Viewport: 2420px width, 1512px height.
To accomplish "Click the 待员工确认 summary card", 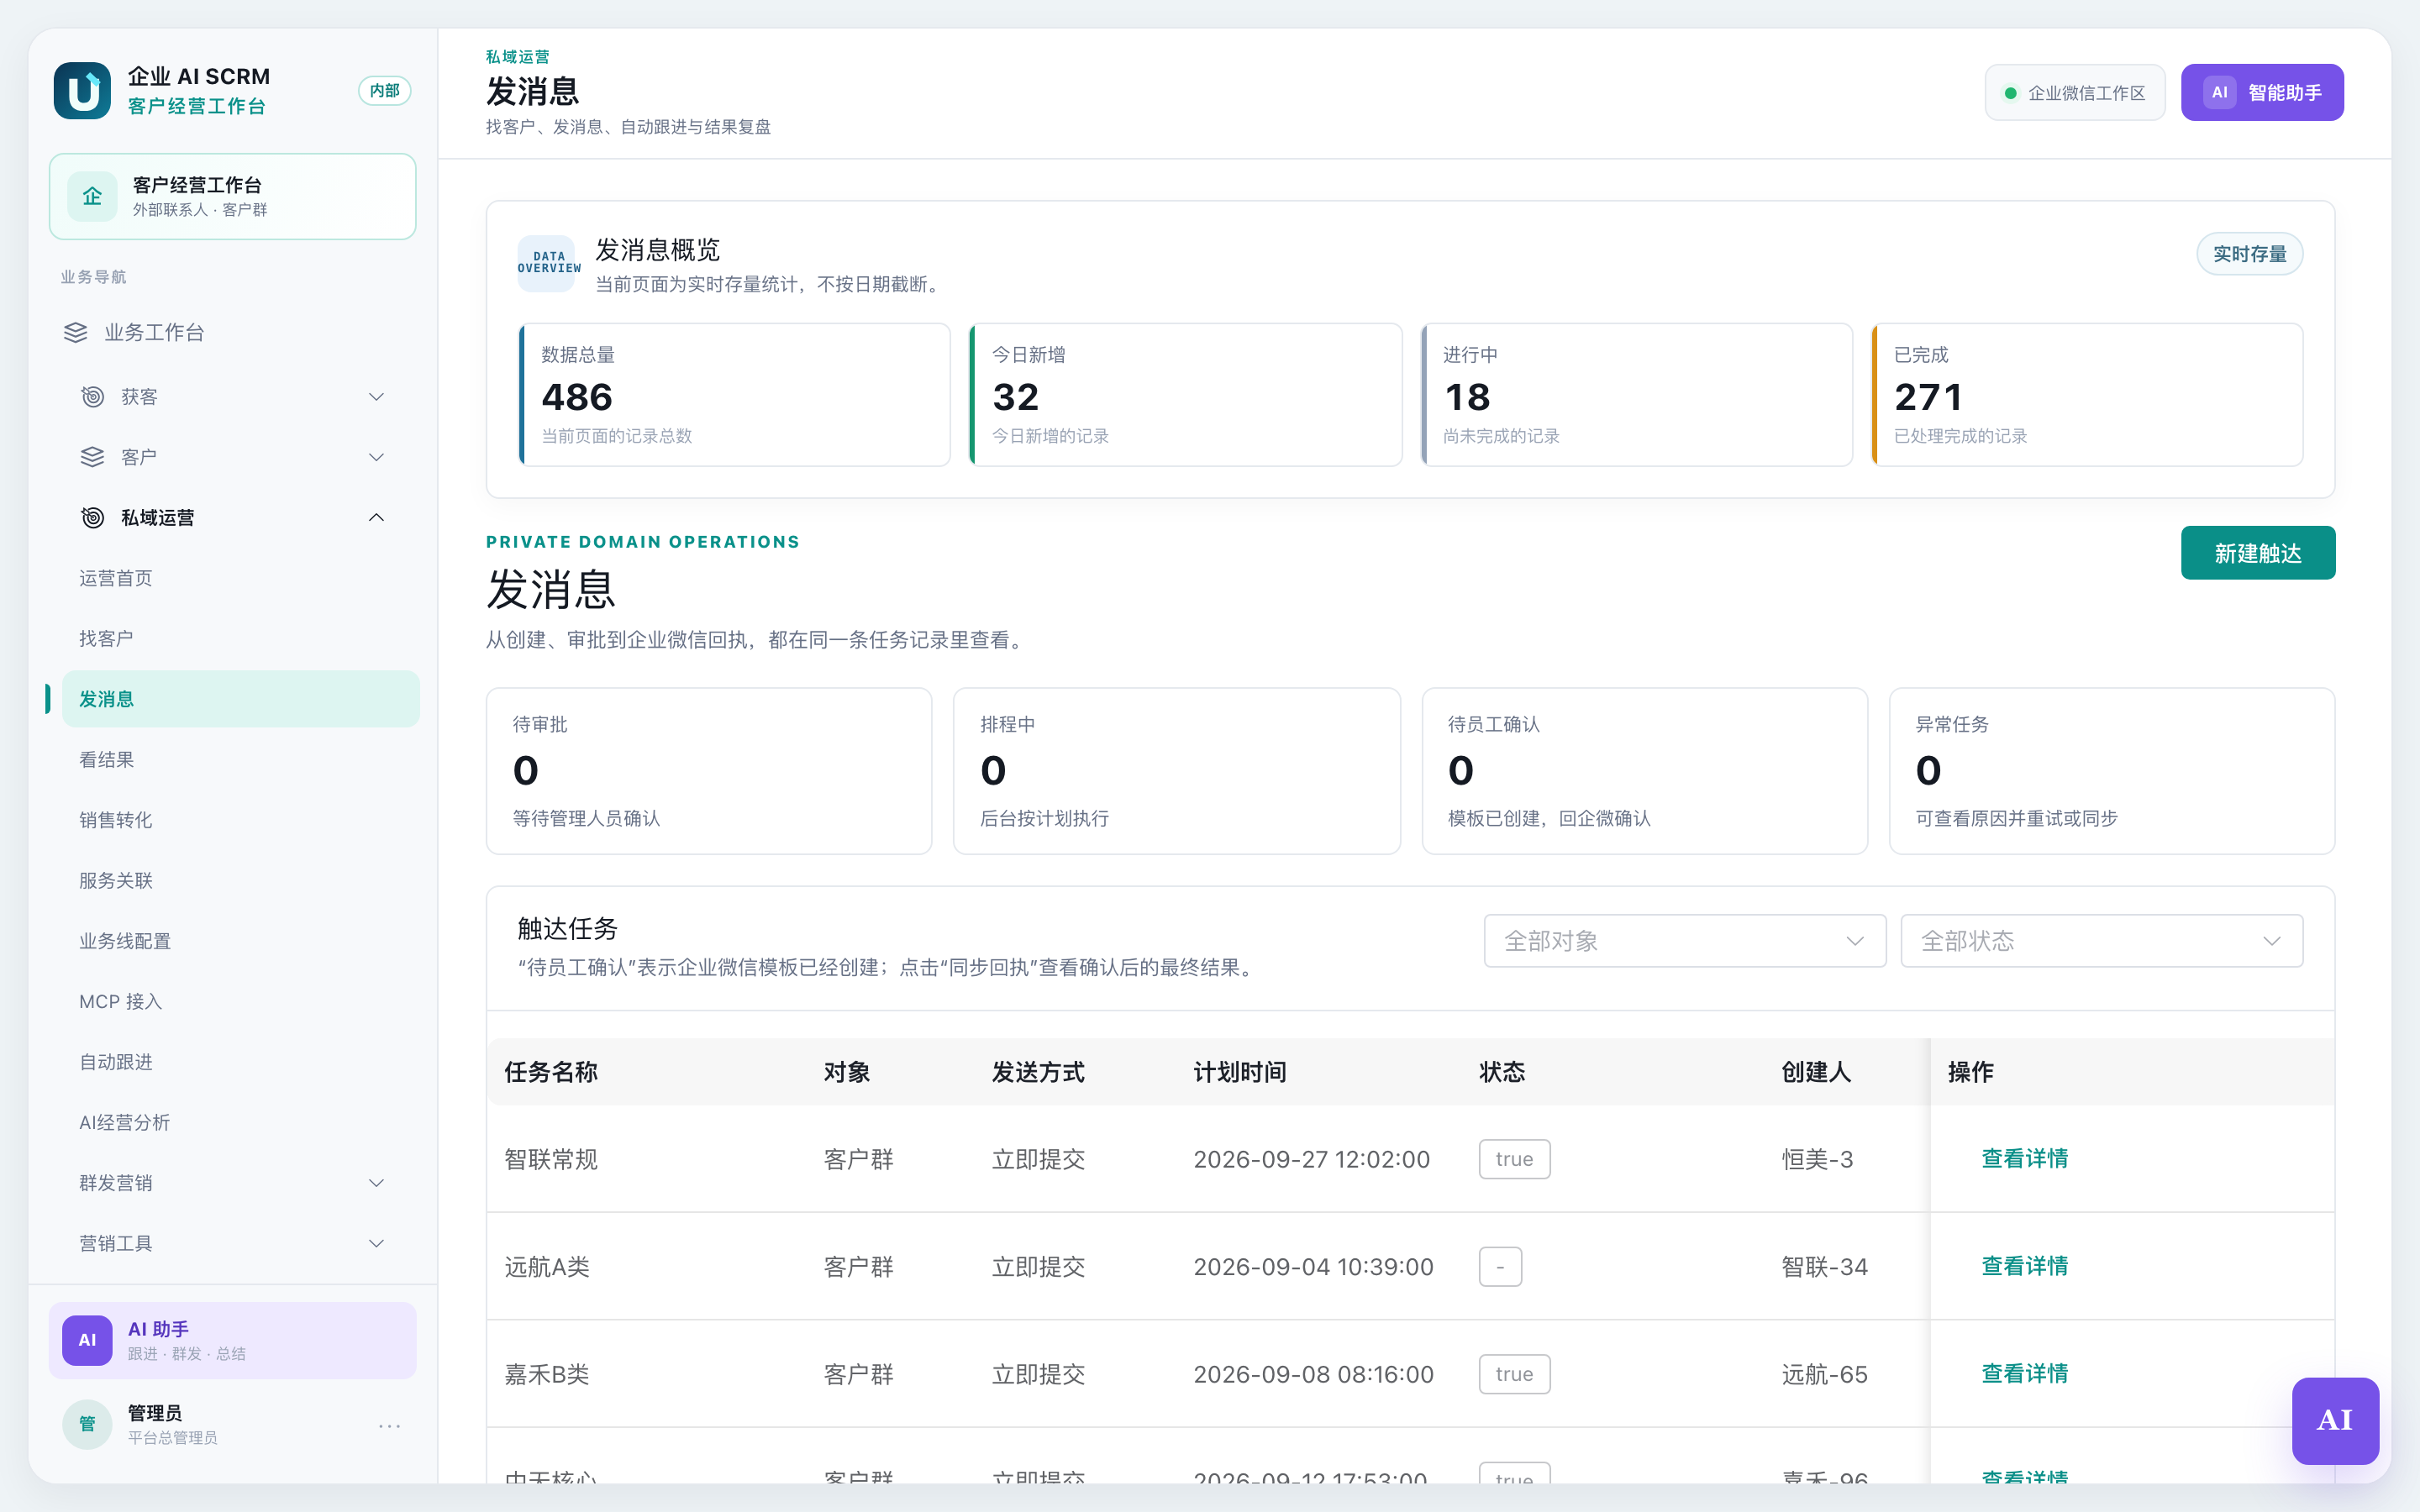I will [1645, 770].
